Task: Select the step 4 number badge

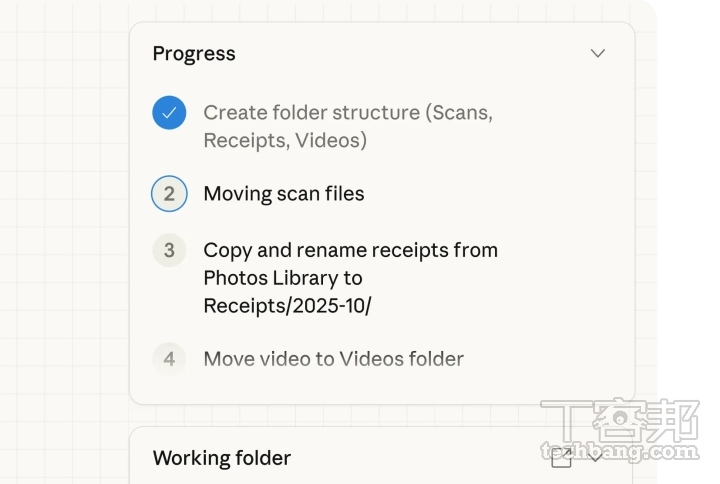Action: pyautogui.click(x=169, y=359)
